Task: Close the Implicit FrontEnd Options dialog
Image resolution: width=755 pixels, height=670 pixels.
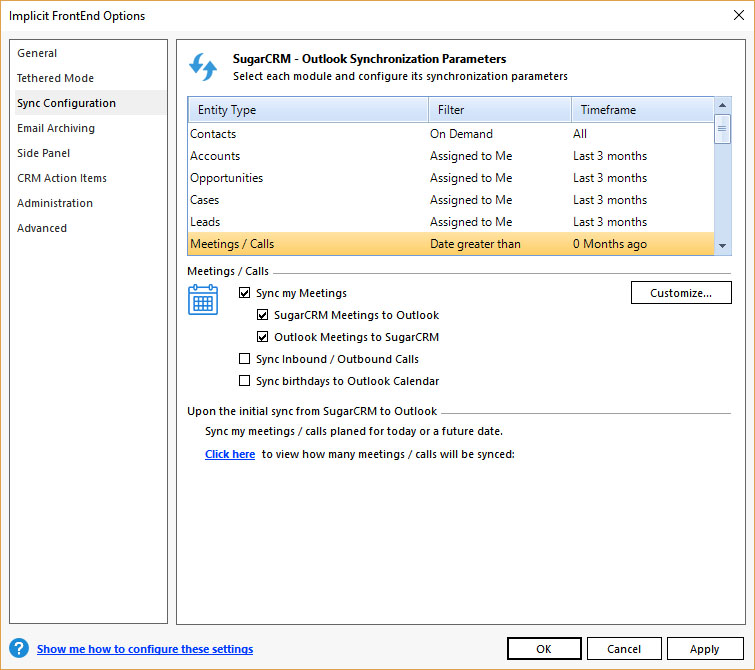Action: (738, 15)
